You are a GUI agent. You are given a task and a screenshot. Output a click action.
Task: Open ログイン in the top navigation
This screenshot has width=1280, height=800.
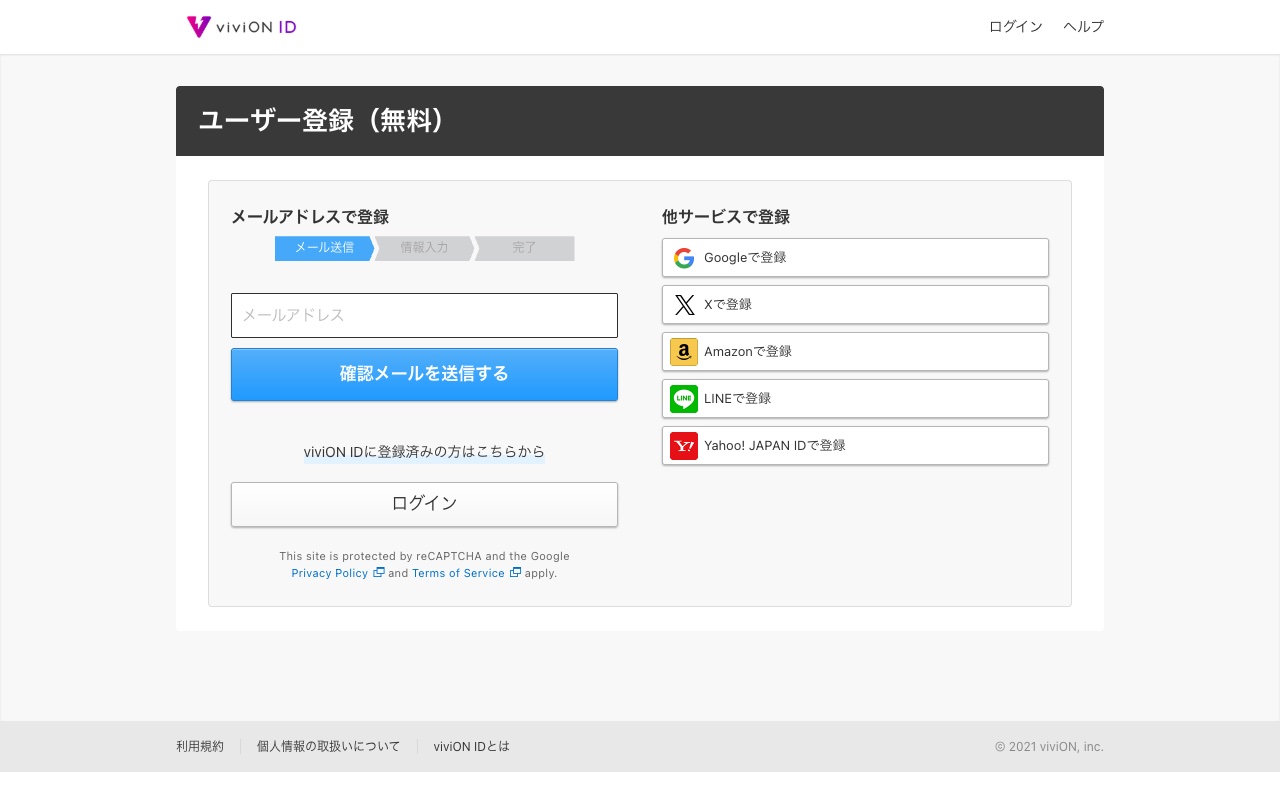pos(1015,27)
